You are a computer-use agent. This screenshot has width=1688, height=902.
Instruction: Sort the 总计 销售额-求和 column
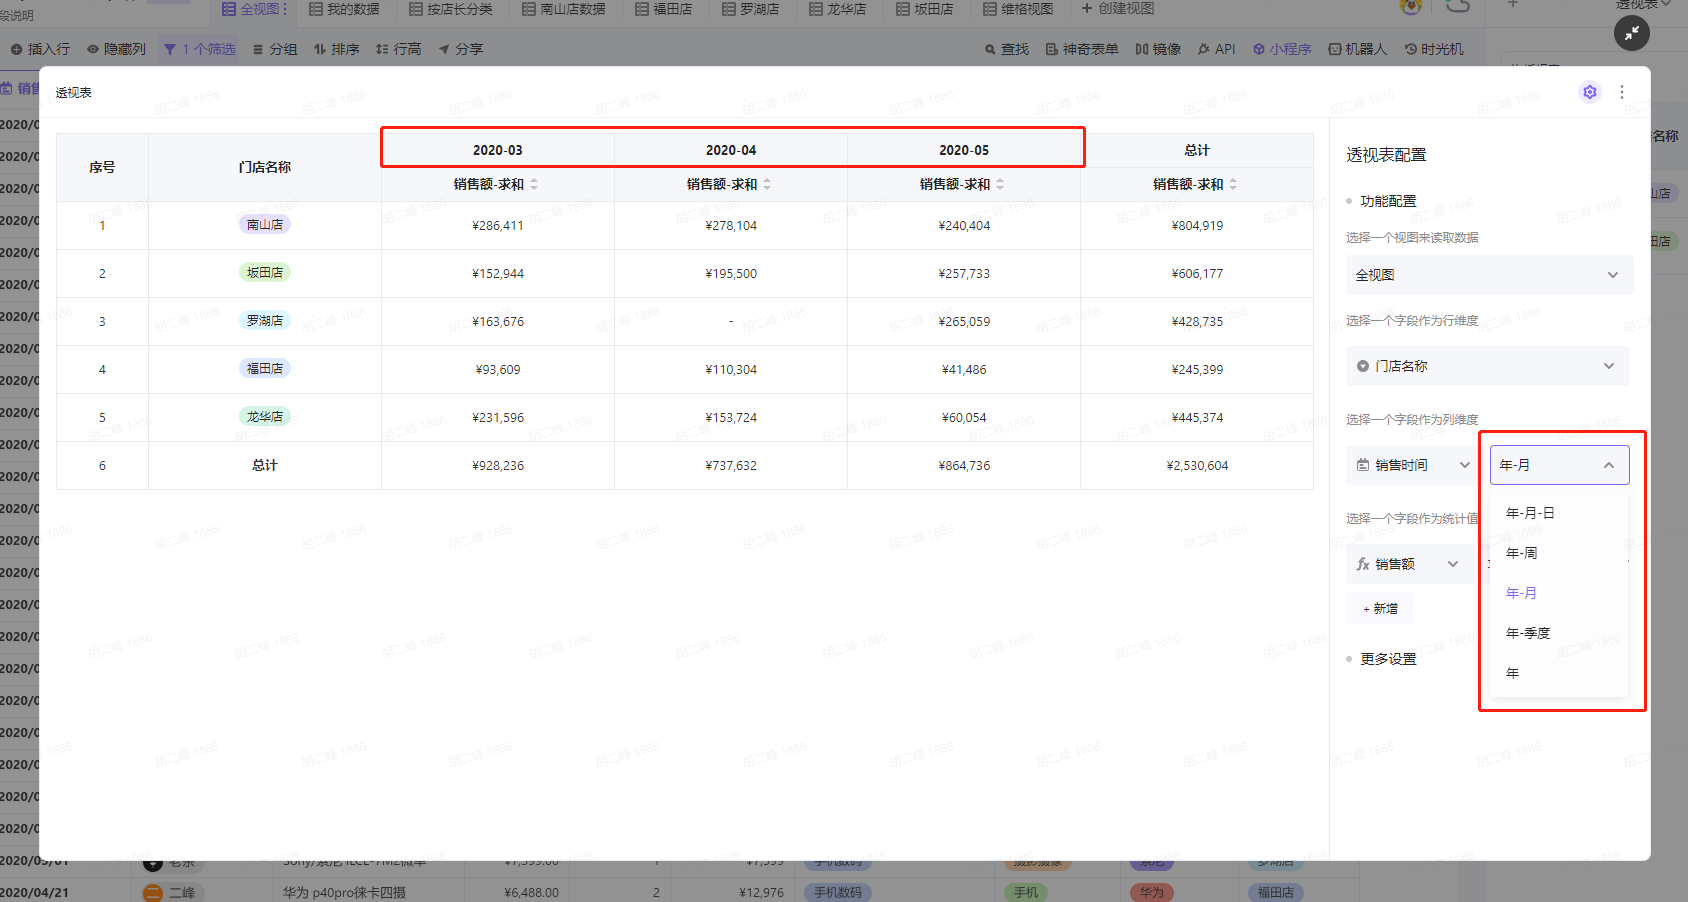(1233, 184)
